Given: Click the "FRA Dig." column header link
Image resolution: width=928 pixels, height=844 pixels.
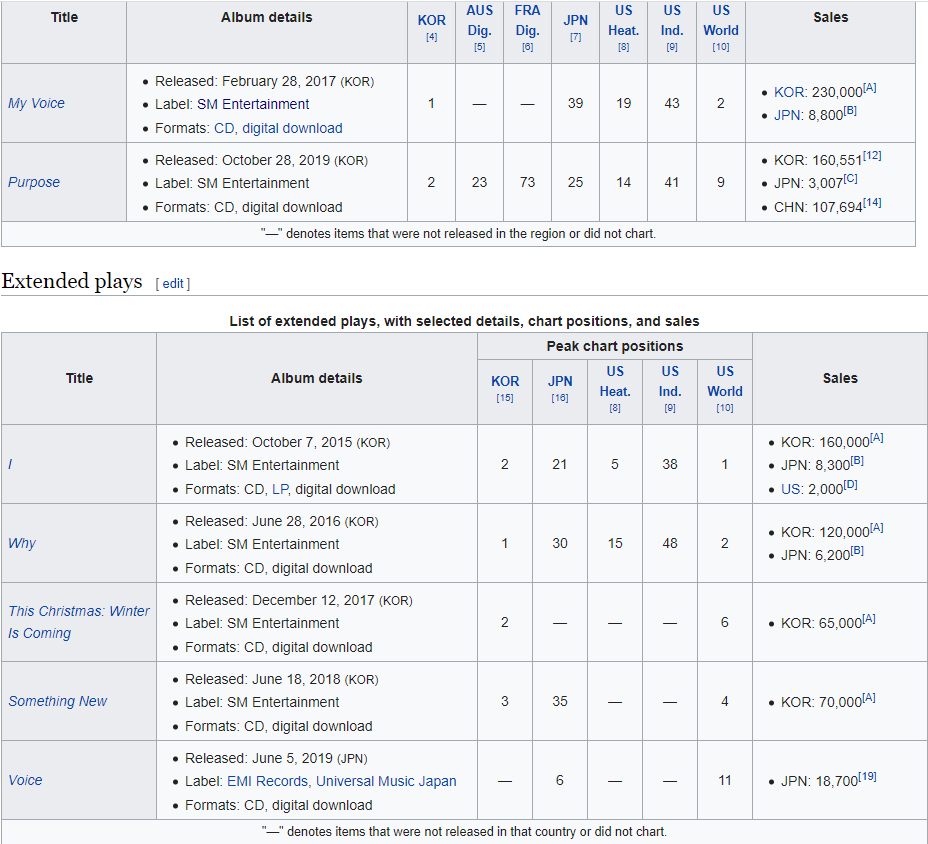Looking at the screenshot, I should coord(527,21).
